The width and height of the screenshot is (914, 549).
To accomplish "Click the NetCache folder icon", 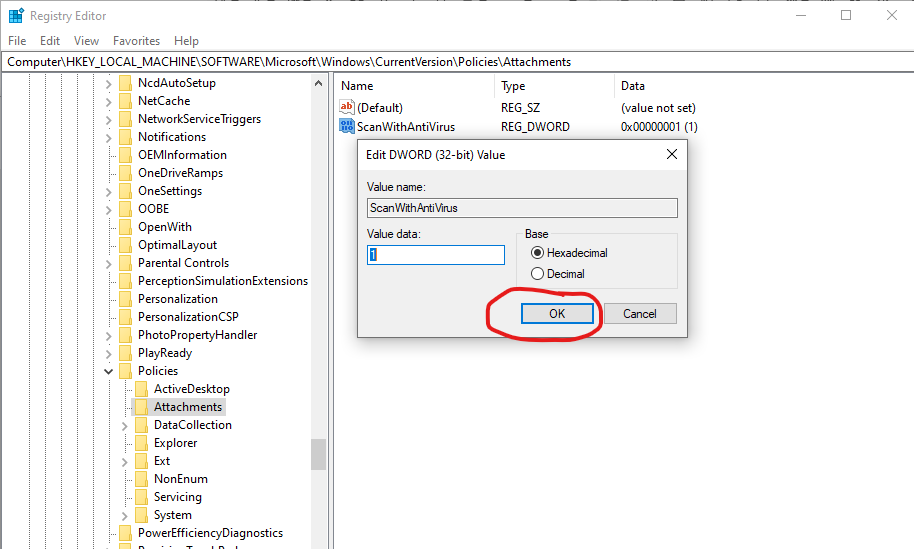I will point(125,101).
